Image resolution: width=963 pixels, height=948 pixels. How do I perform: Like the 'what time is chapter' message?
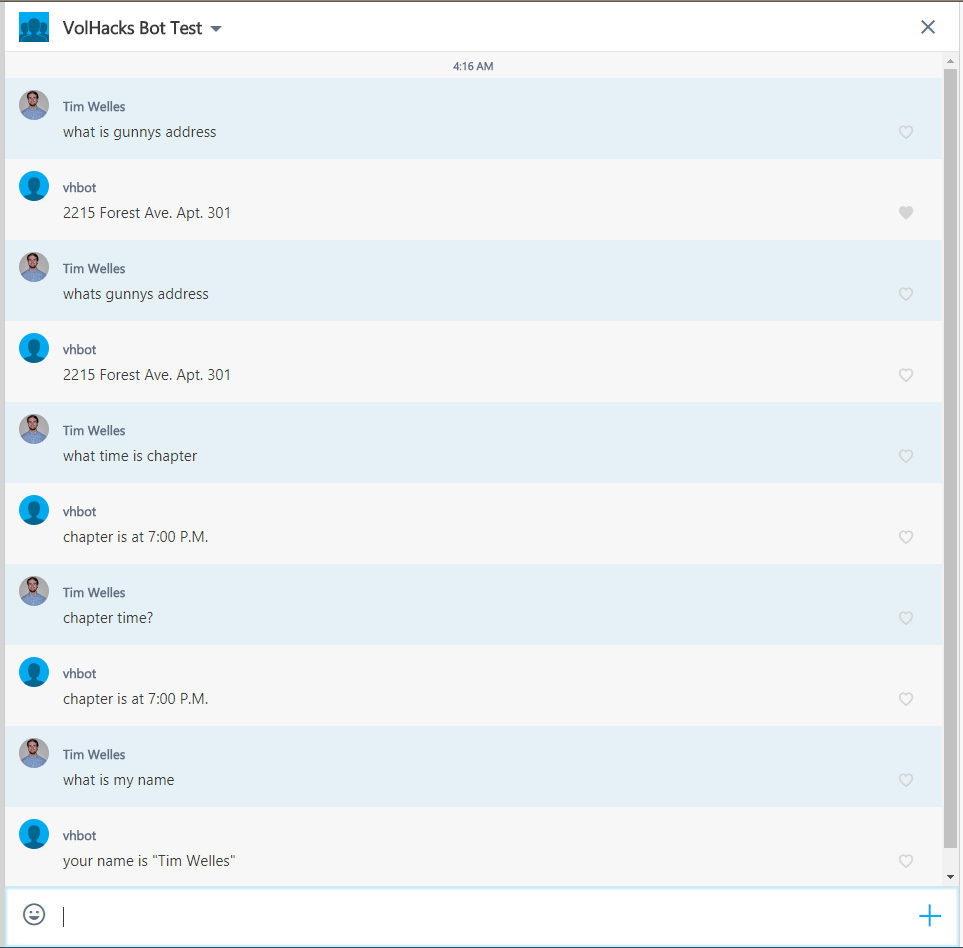pos(906,456)
